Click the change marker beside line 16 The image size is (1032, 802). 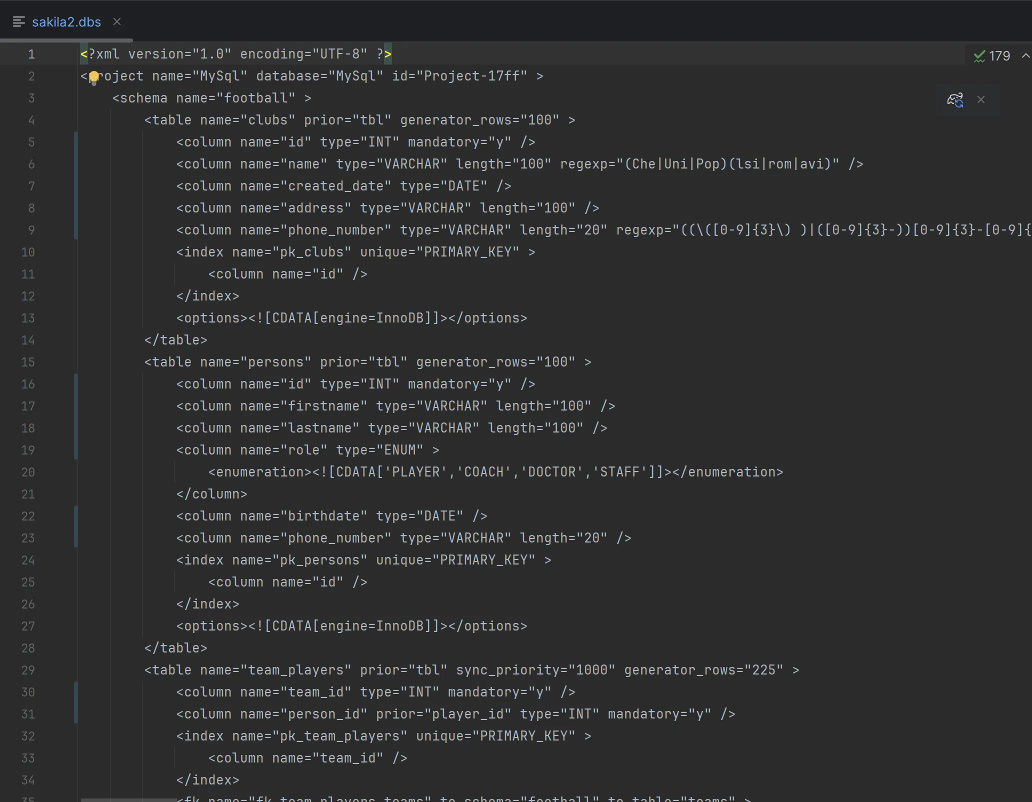click(x=75, y=383)
